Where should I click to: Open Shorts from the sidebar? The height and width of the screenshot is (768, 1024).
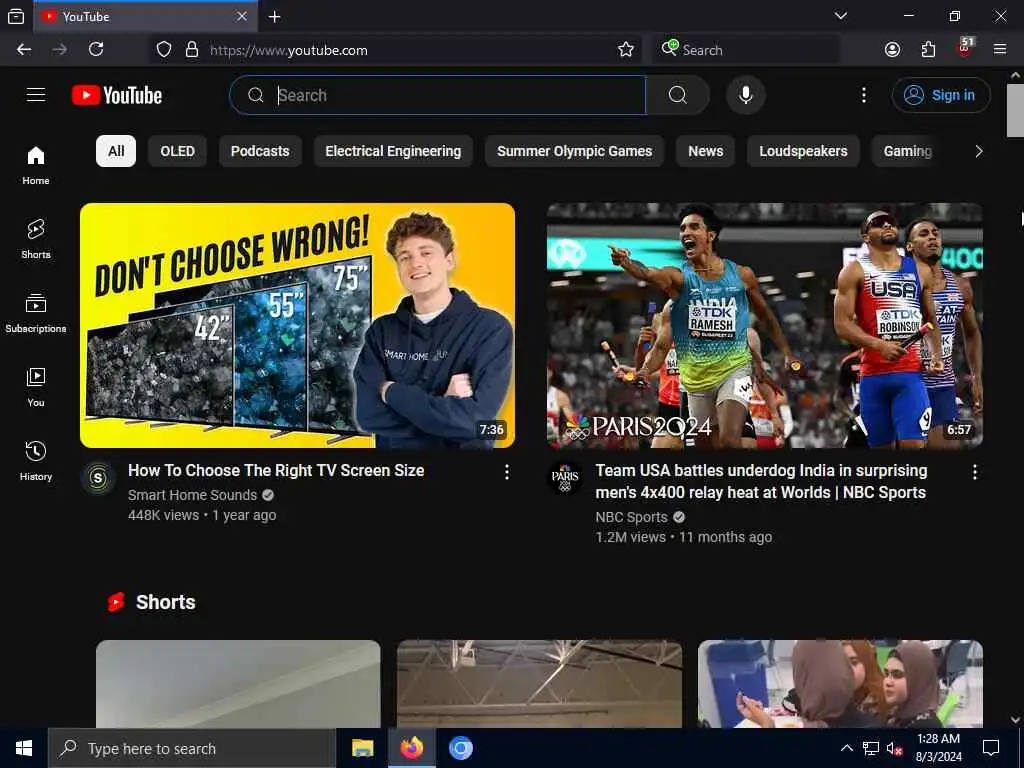click(x=36, y=239)
